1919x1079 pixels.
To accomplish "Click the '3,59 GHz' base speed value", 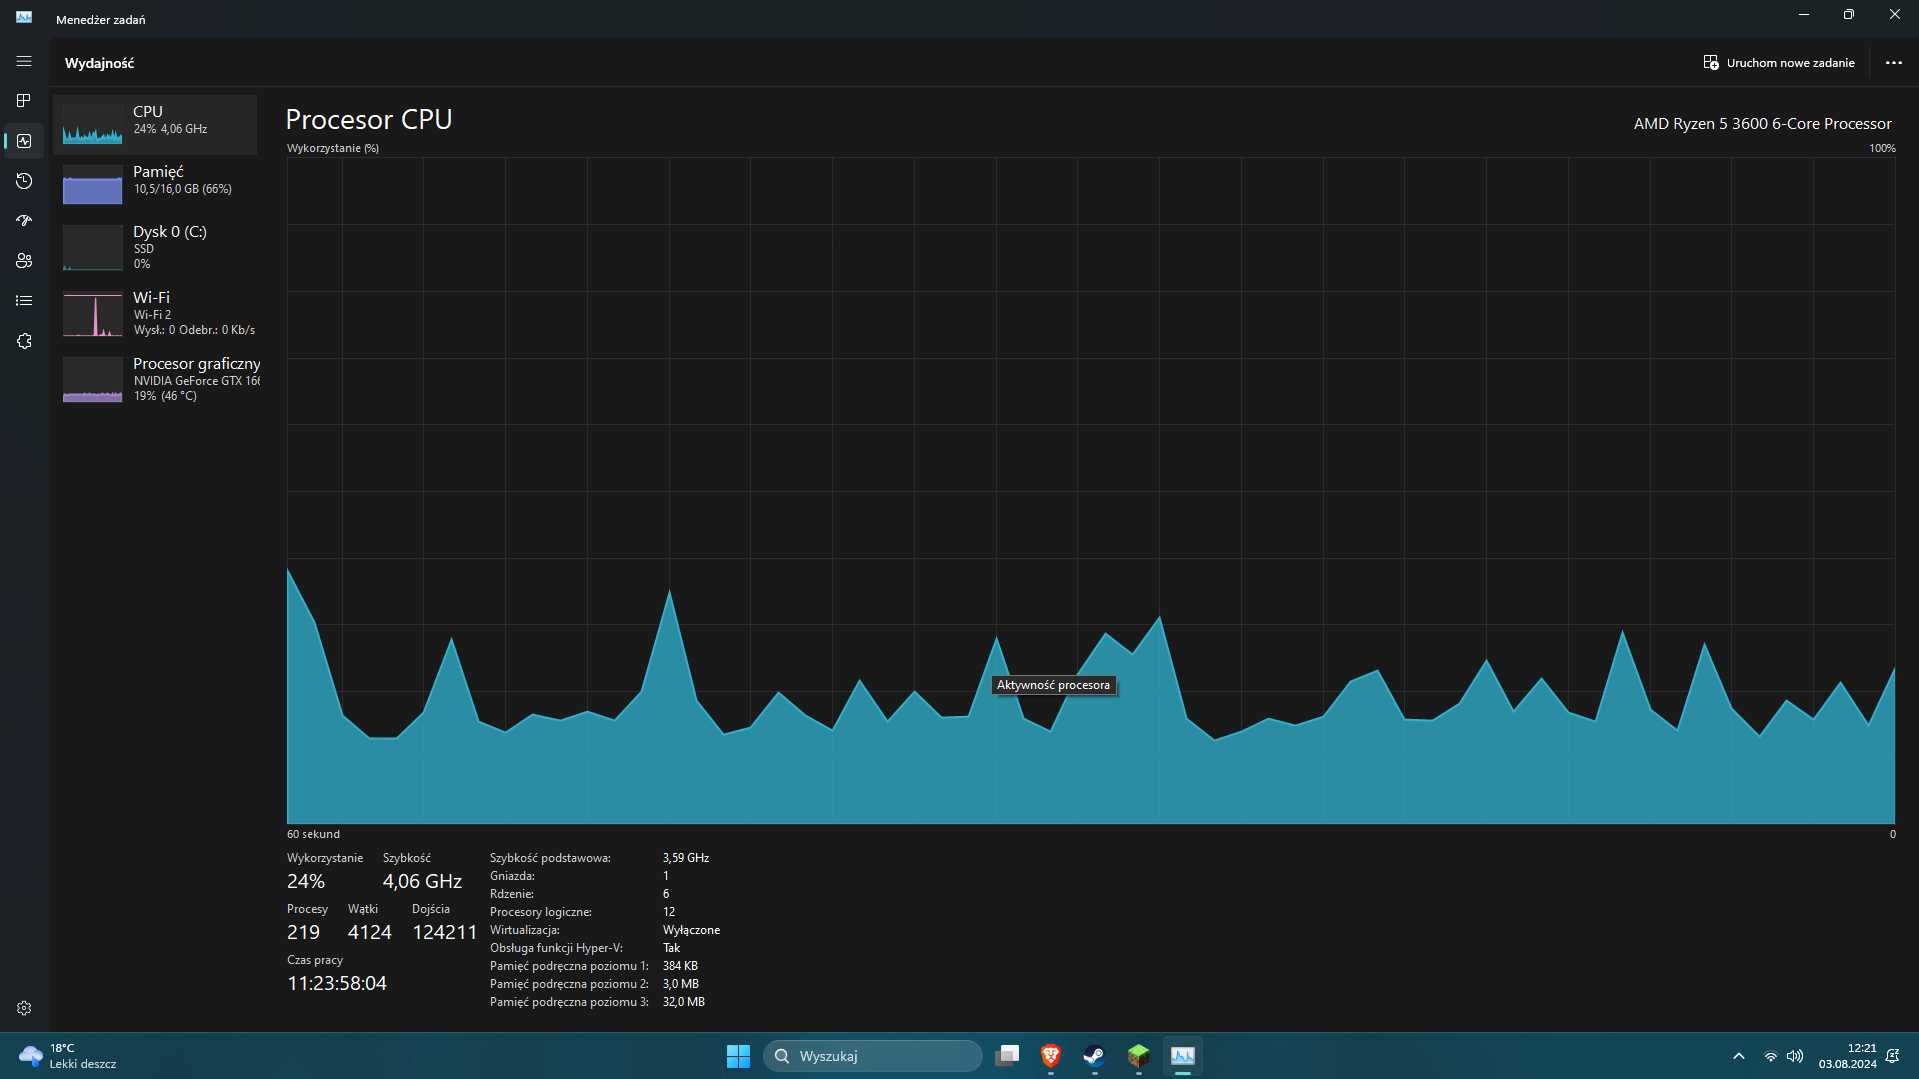I will tap(686, 858).
